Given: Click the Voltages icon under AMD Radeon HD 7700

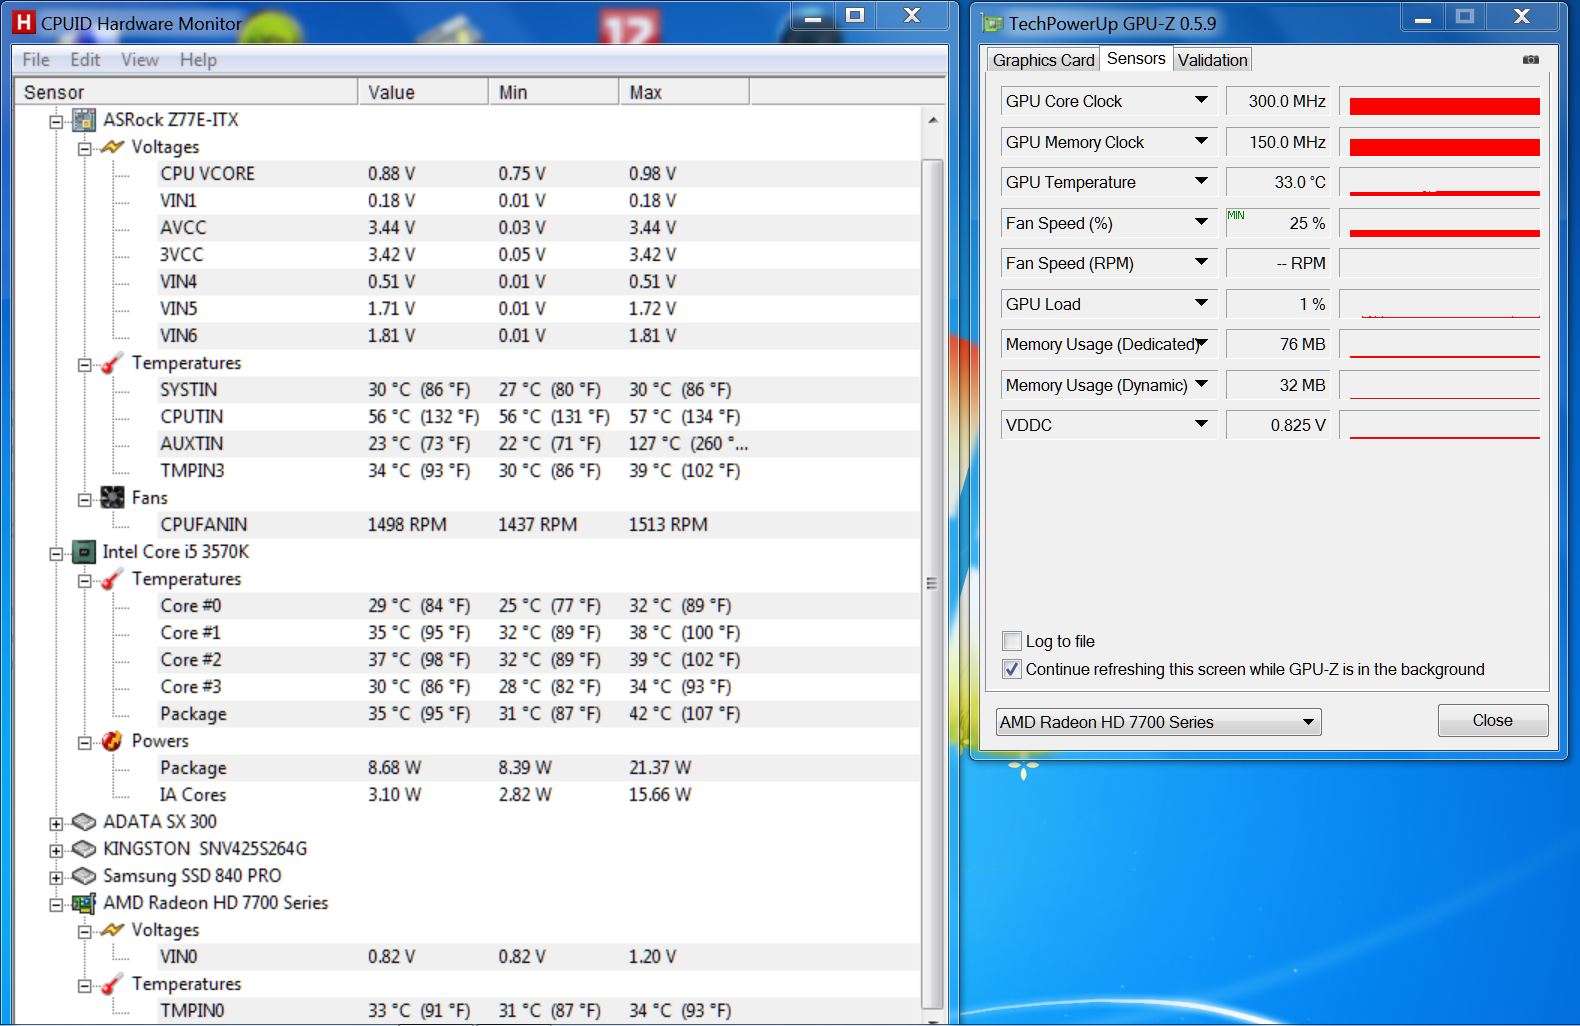Looking at the screenshot, I should (113, 930).
